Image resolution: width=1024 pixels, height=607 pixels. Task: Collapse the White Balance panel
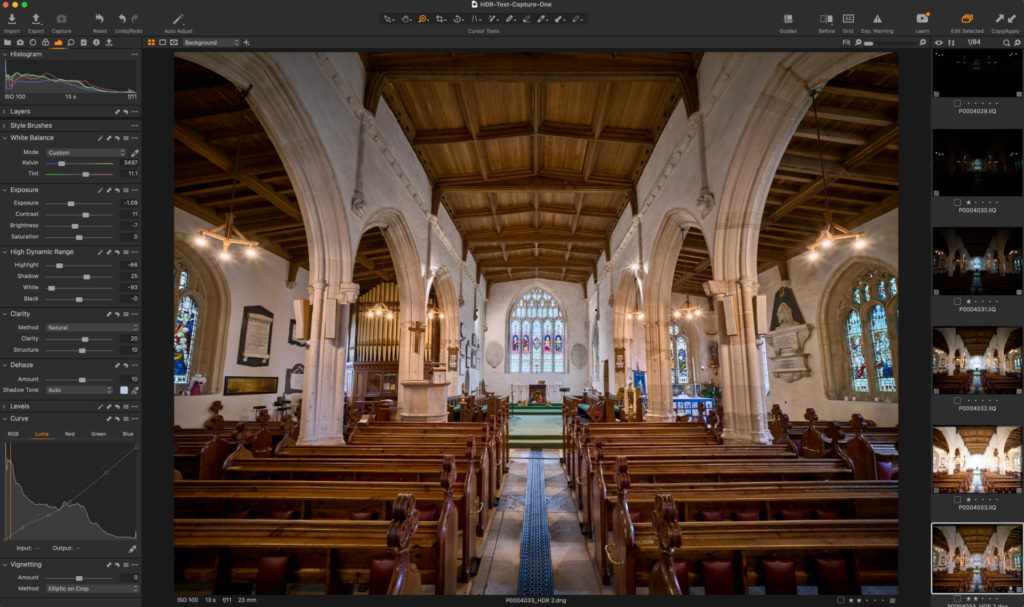tap(5, 138)
